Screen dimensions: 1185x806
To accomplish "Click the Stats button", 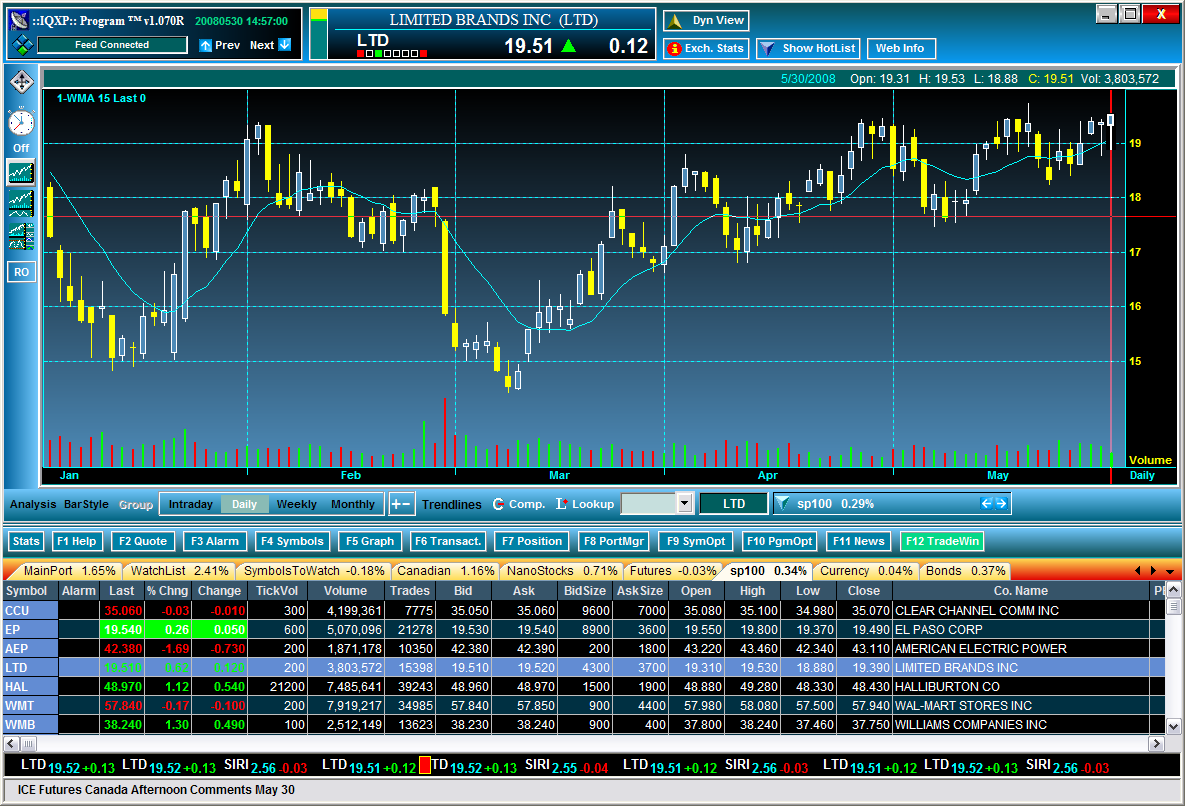I will 26,541.
